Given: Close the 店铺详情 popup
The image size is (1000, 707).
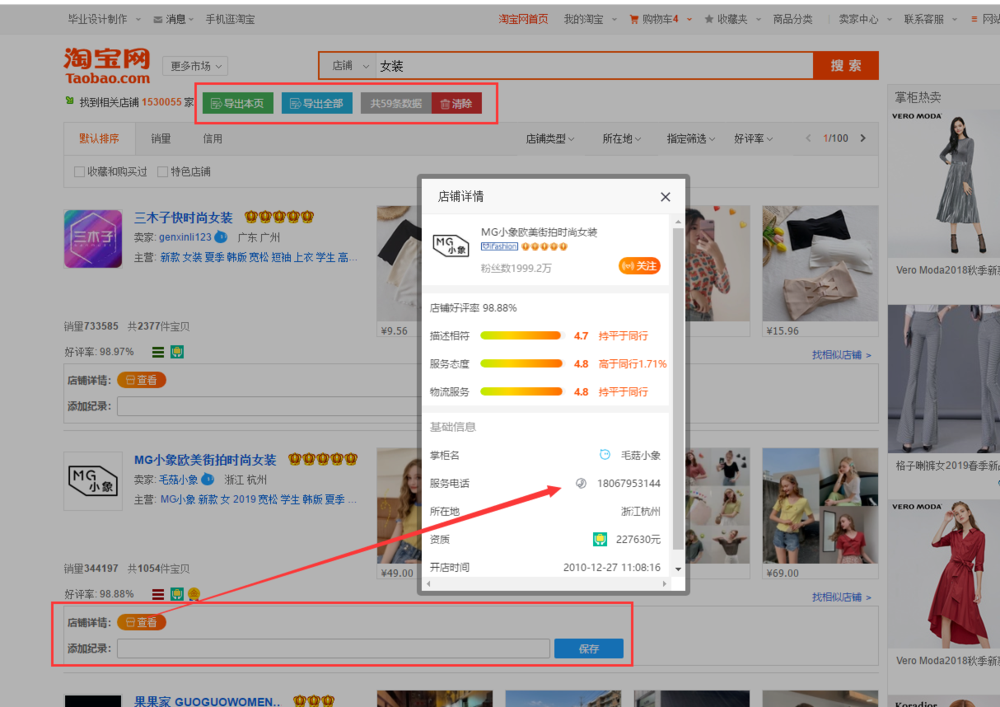Looking at the screenshot, I should coord(665,197).
